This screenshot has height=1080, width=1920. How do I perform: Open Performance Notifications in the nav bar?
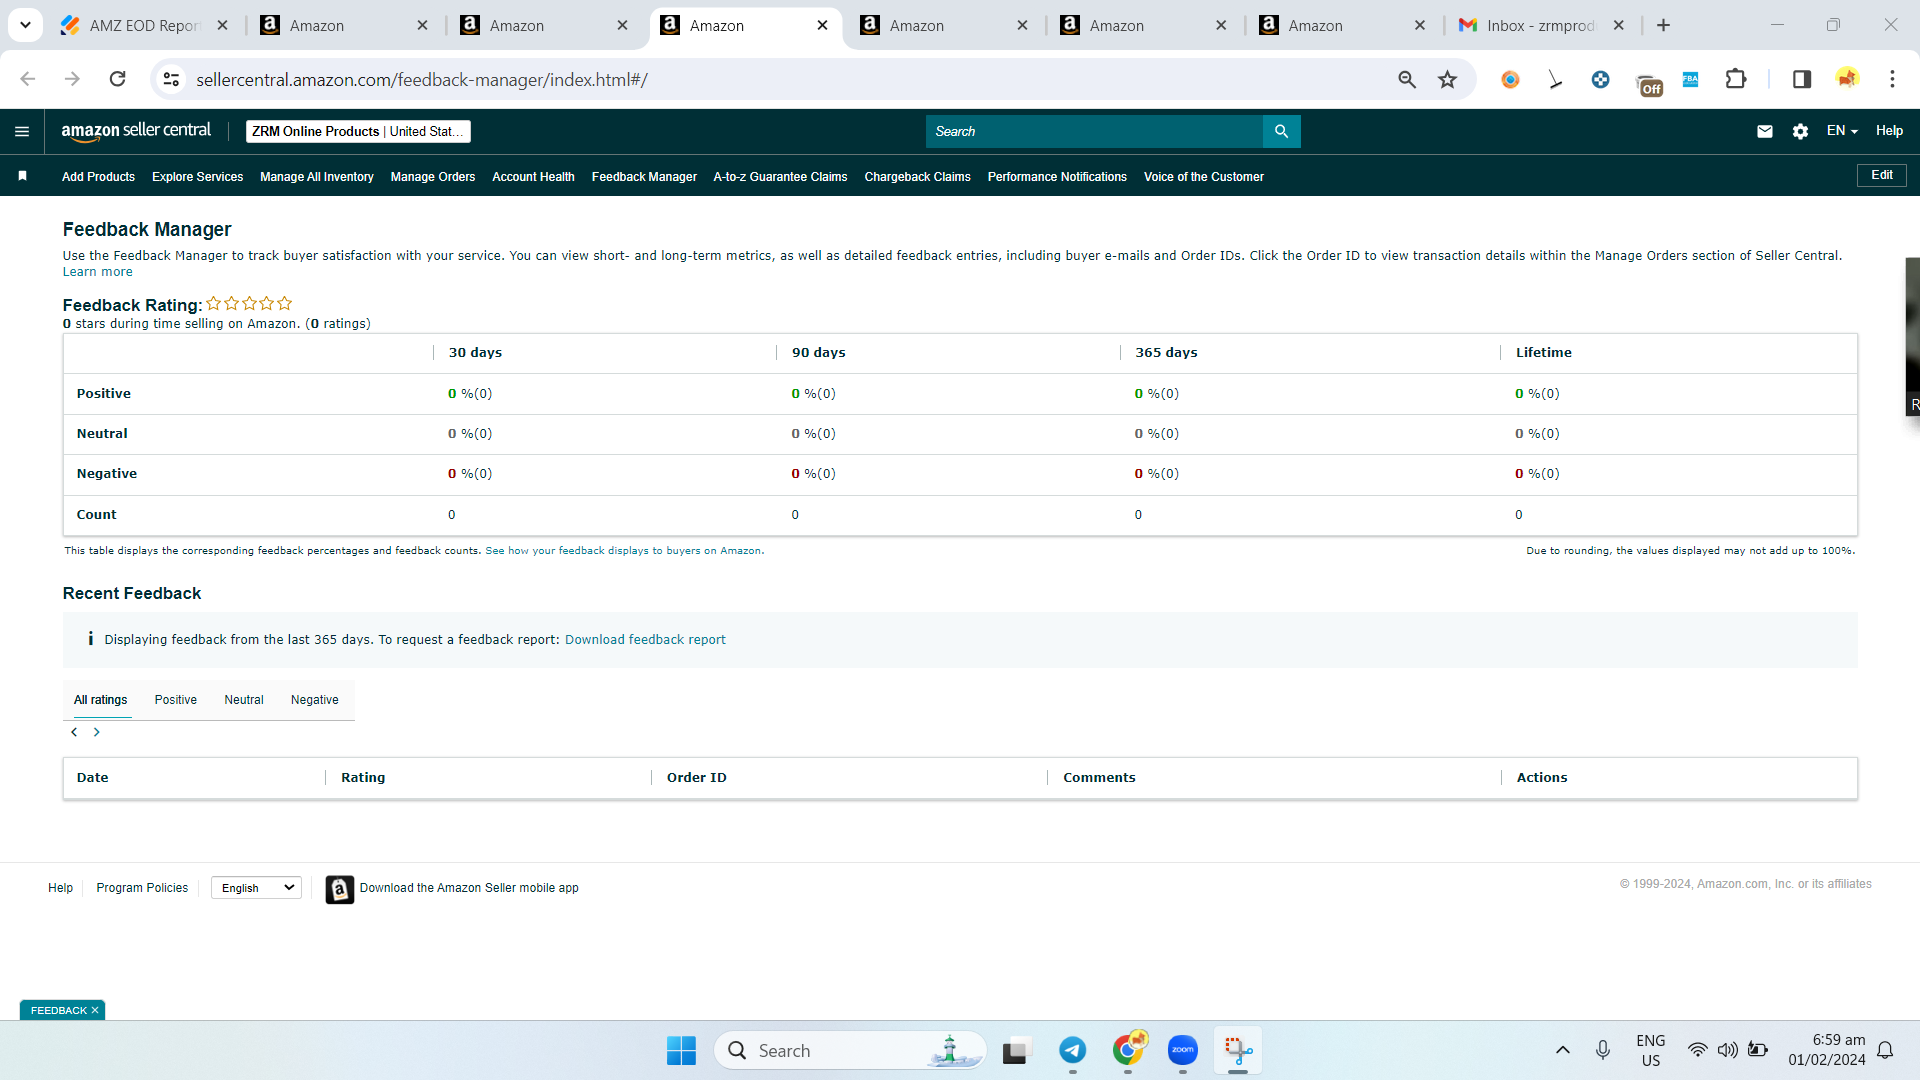[1057, 177]
